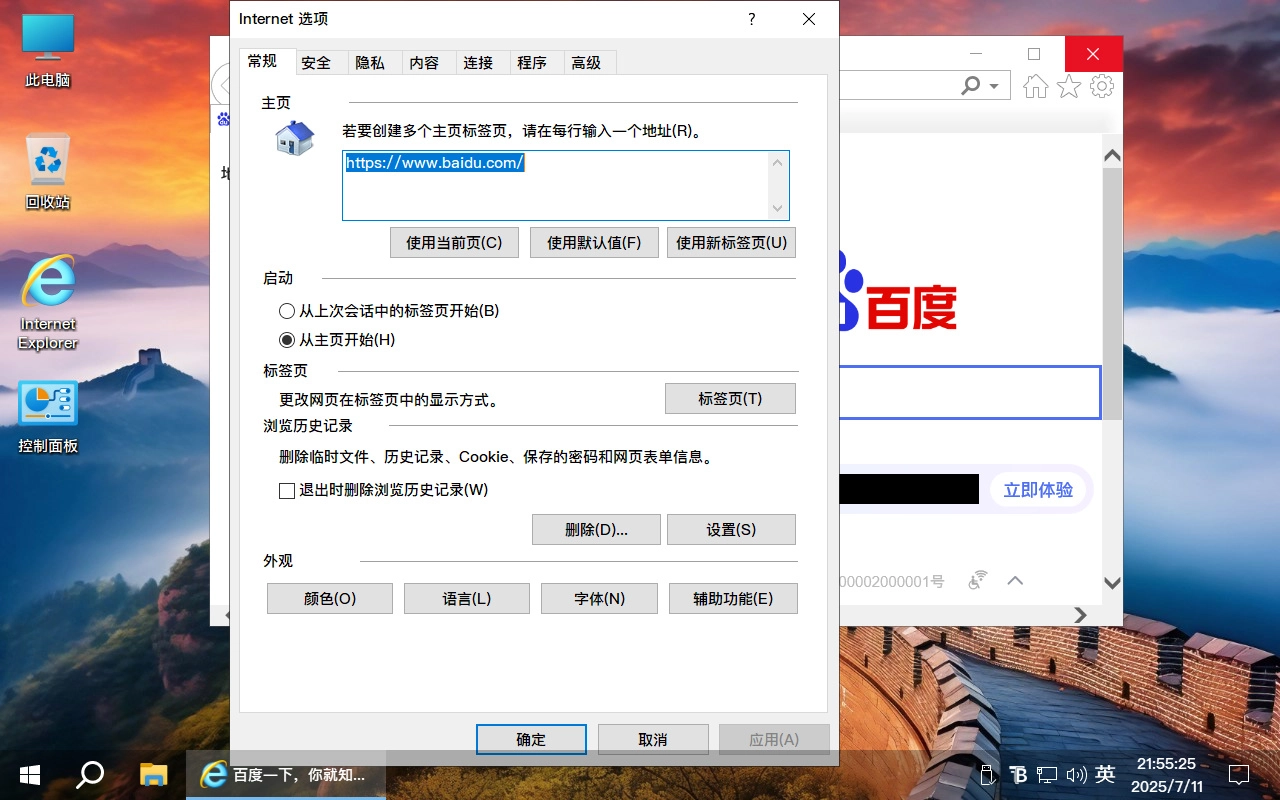The image size is (1280, 800).
Task: Click the 立即体验 link
Action: tap(1038, 489)
